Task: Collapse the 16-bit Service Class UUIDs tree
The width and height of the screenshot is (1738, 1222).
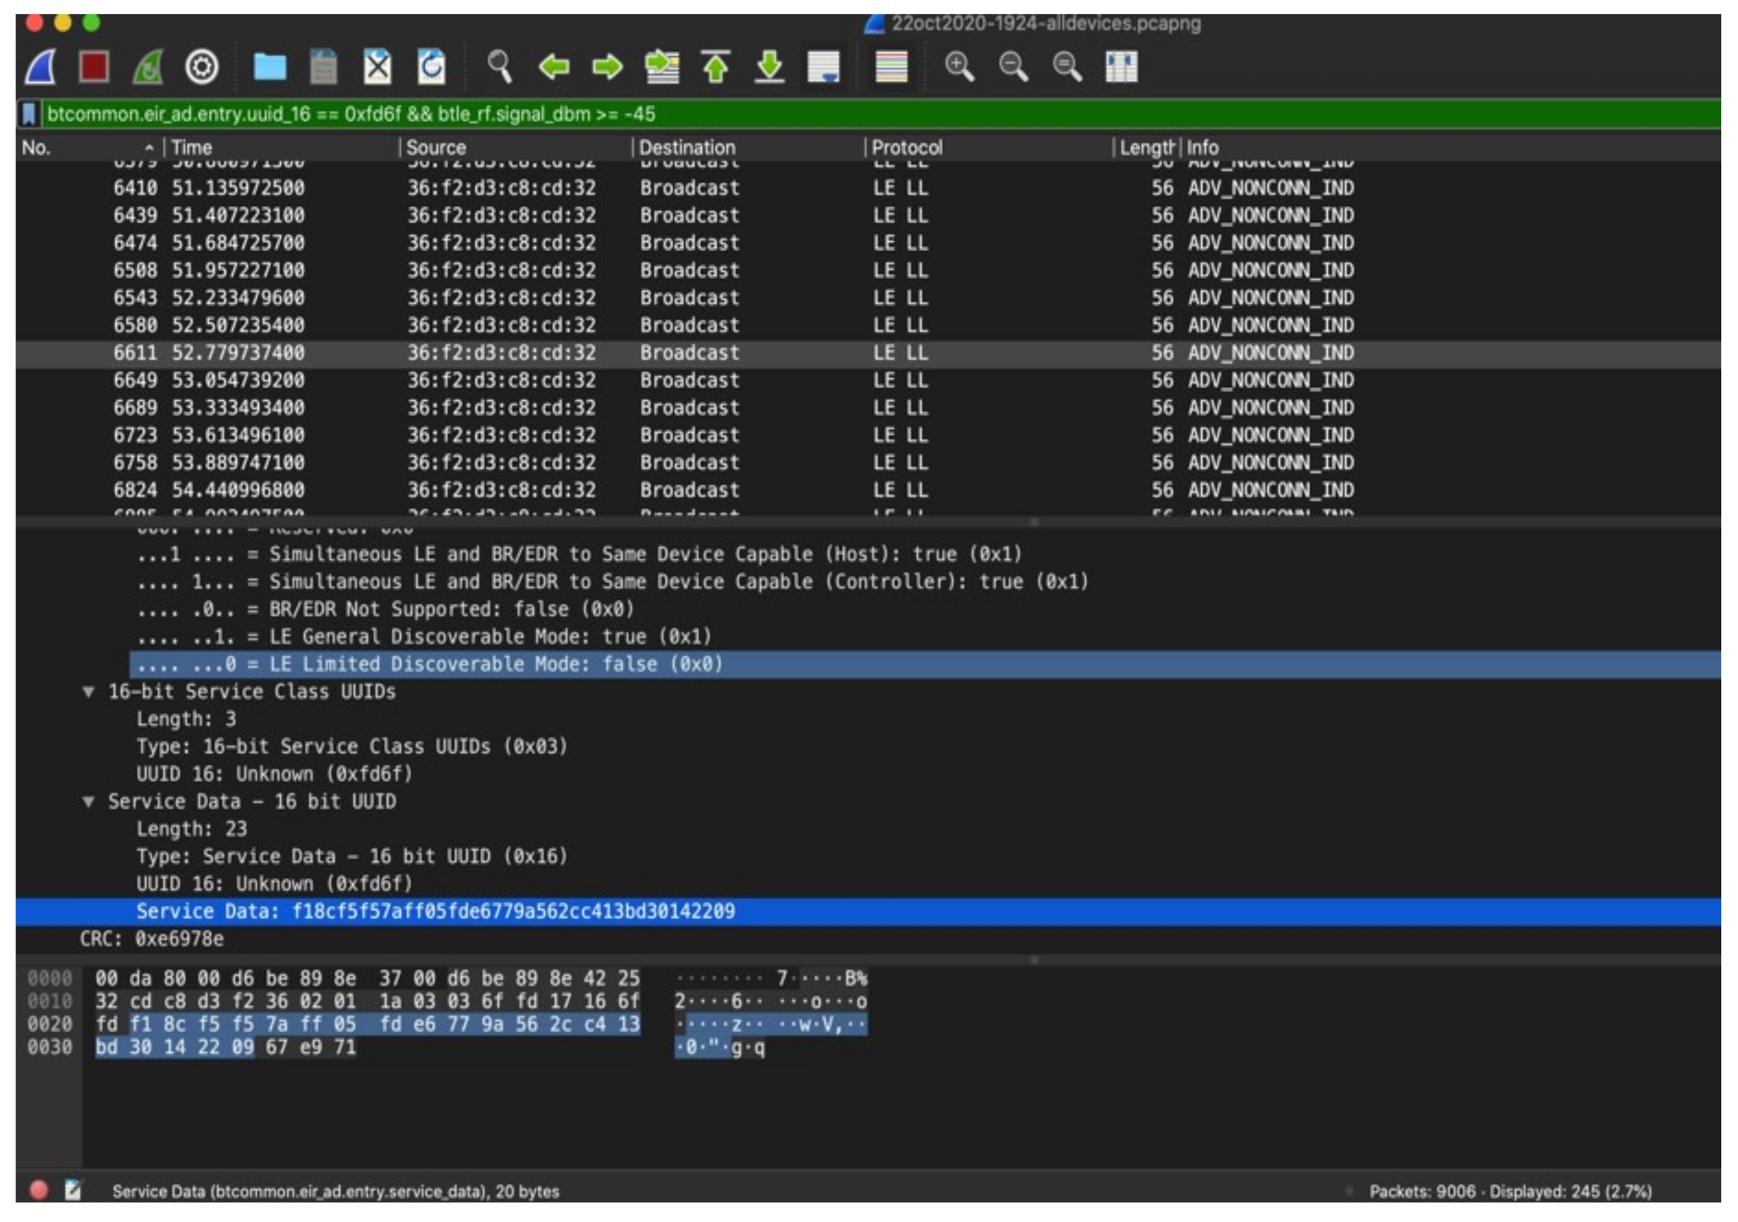Action: (x=89, y=692)
